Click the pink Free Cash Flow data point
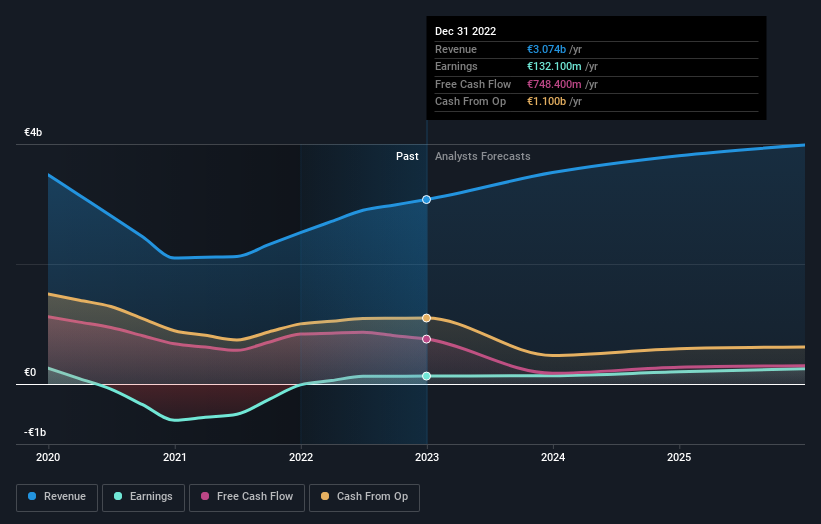 click(427, 339)
